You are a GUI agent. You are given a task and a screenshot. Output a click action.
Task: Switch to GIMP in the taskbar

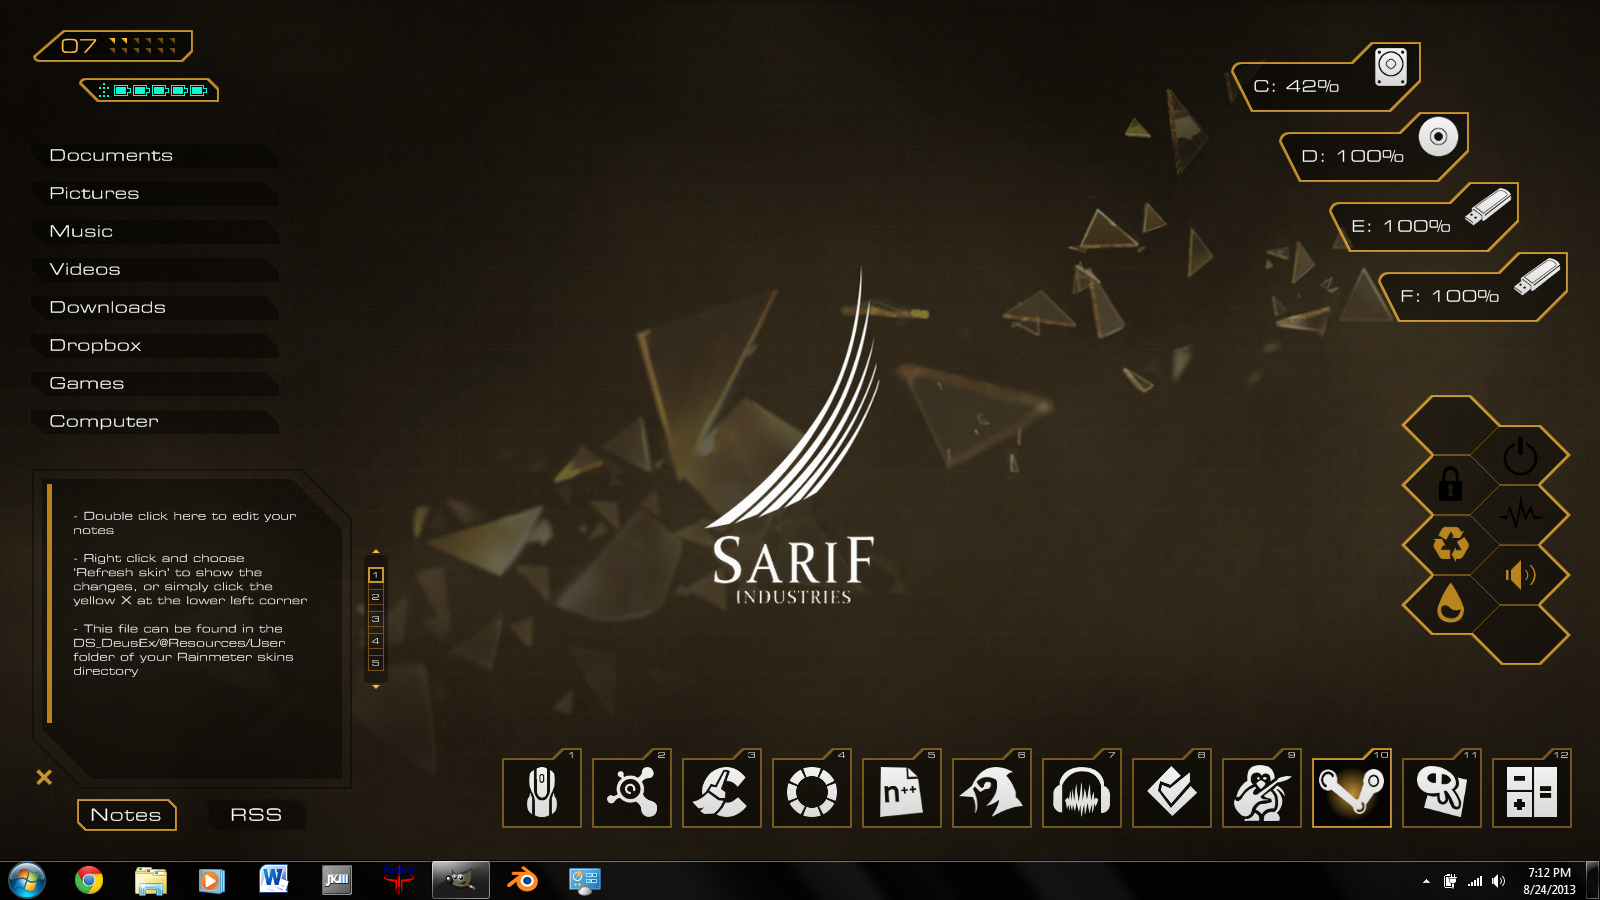(461, 880)
